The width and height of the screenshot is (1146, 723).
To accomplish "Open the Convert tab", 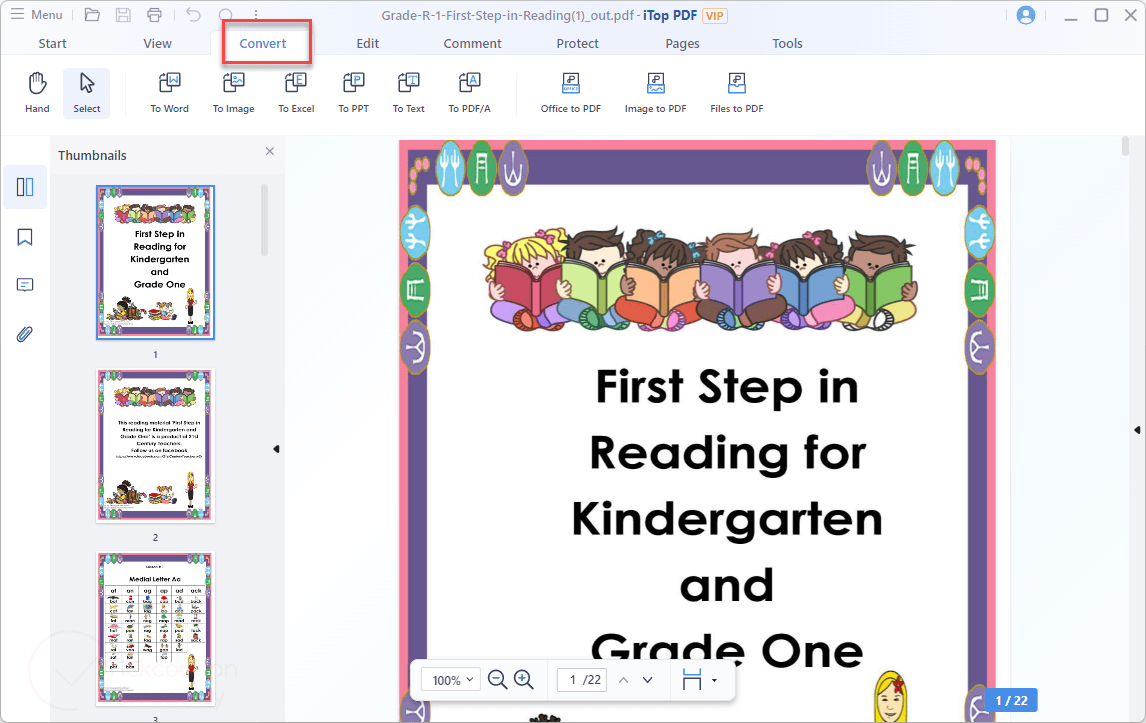I will tap(263, 43).
